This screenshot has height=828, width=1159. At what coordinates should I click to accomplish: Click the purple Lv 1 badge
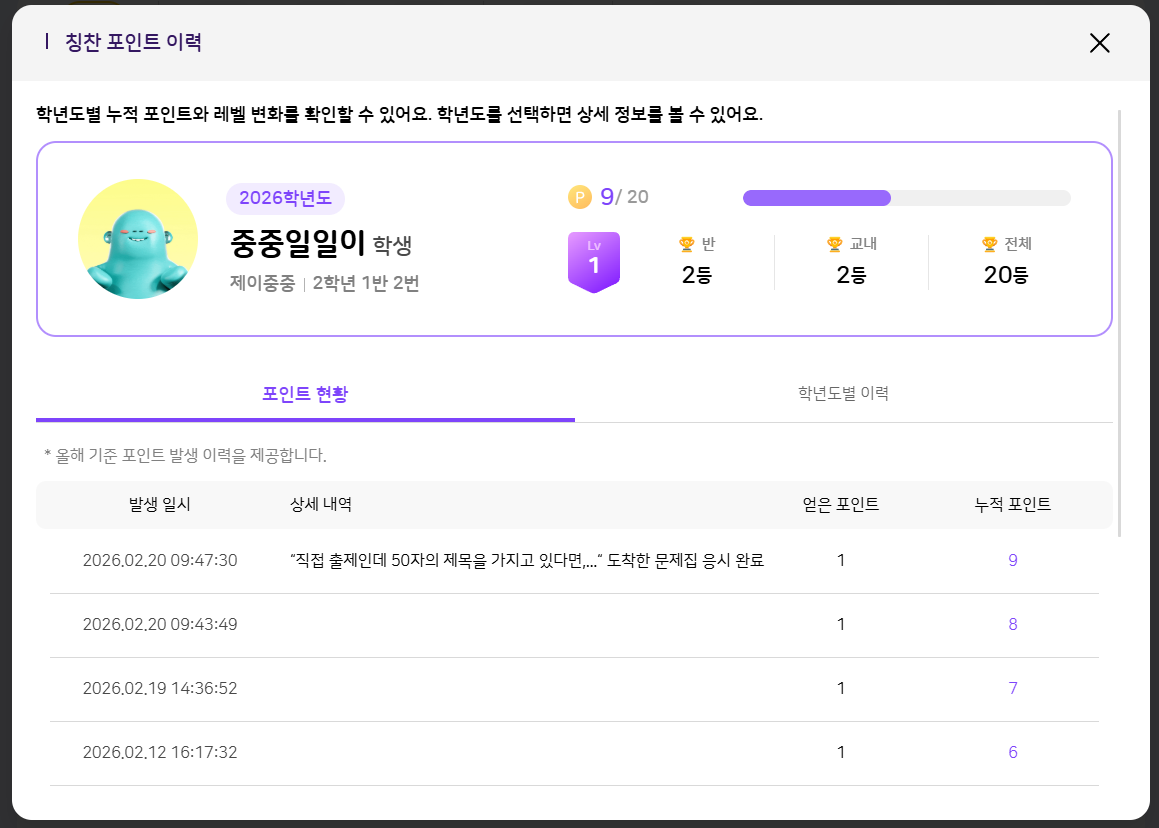coord(594,262)
